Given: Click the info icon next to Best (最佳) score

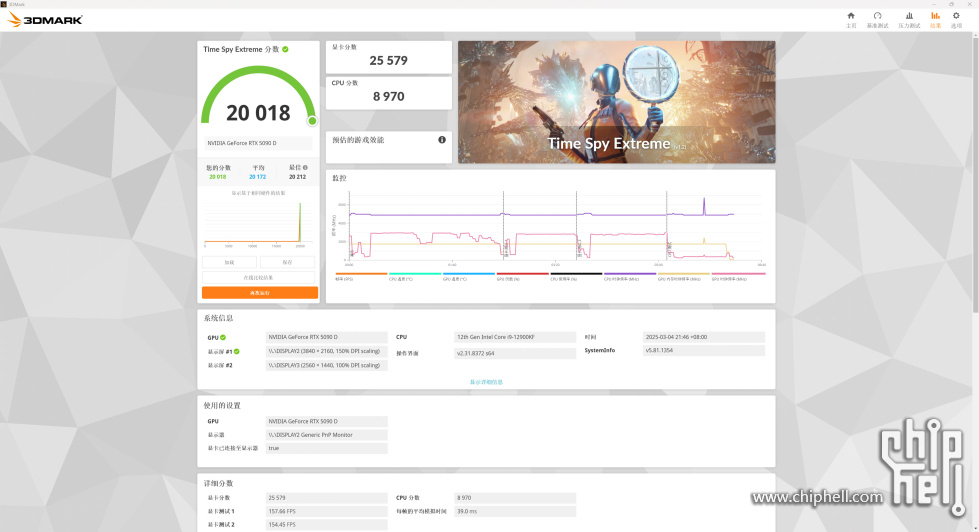Looking at the screenshot, I should pyautogui.click(x=305, y=167).
